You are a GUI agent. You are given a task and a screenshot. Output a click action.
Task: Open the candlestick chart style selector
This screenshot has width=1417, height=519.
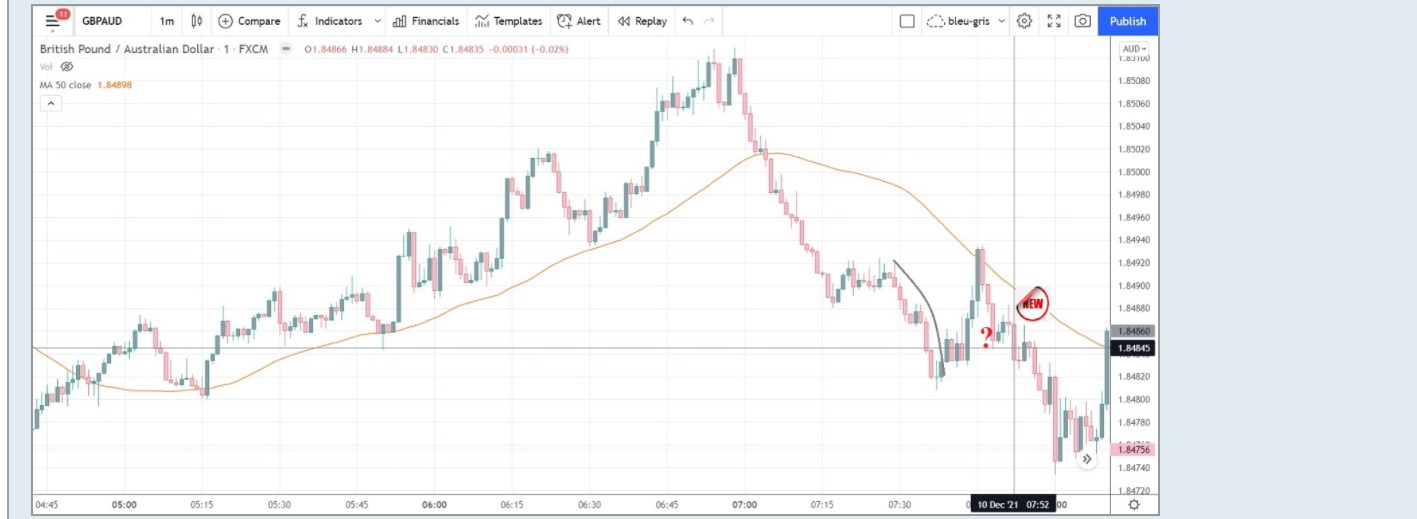[x=196, y=21]
